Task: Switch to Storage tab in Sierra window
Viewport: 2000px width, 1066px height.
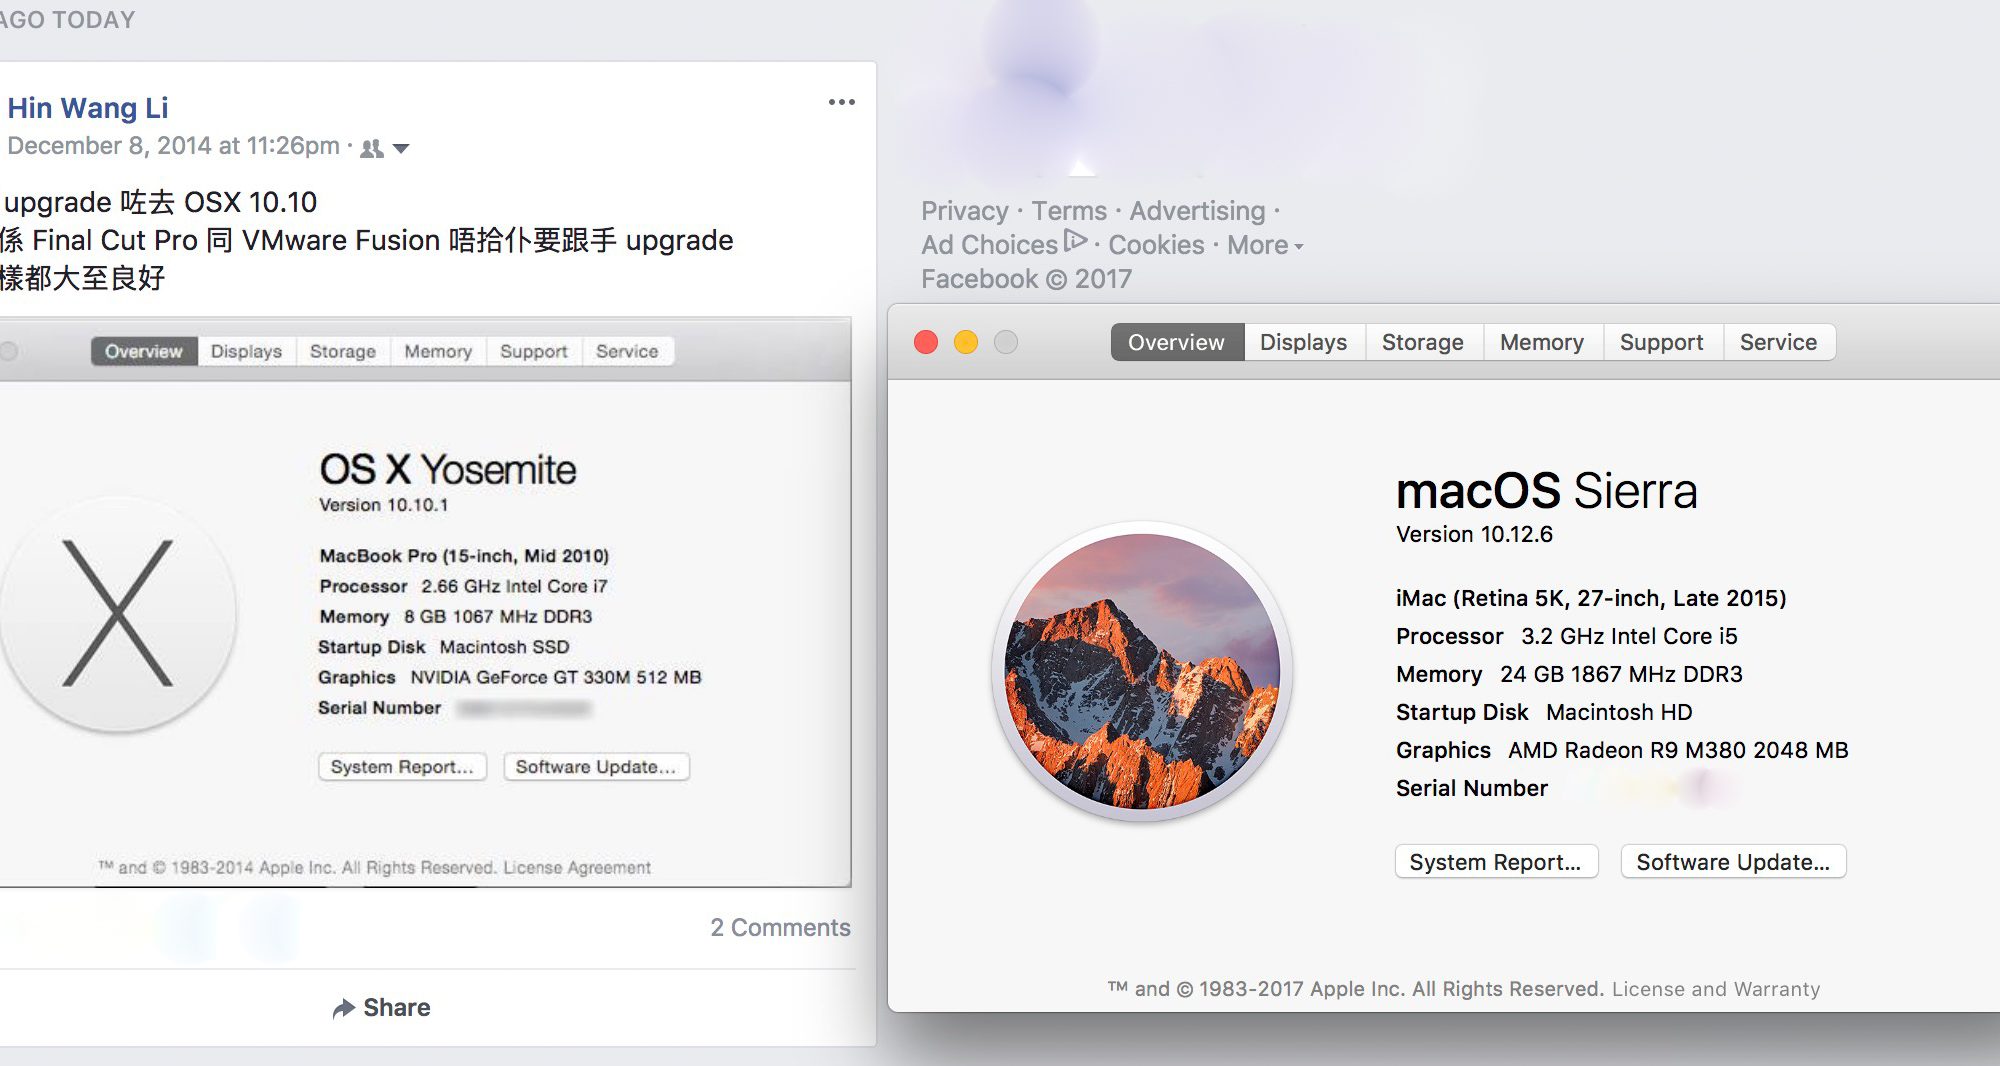Action: tap(1423, 342)
